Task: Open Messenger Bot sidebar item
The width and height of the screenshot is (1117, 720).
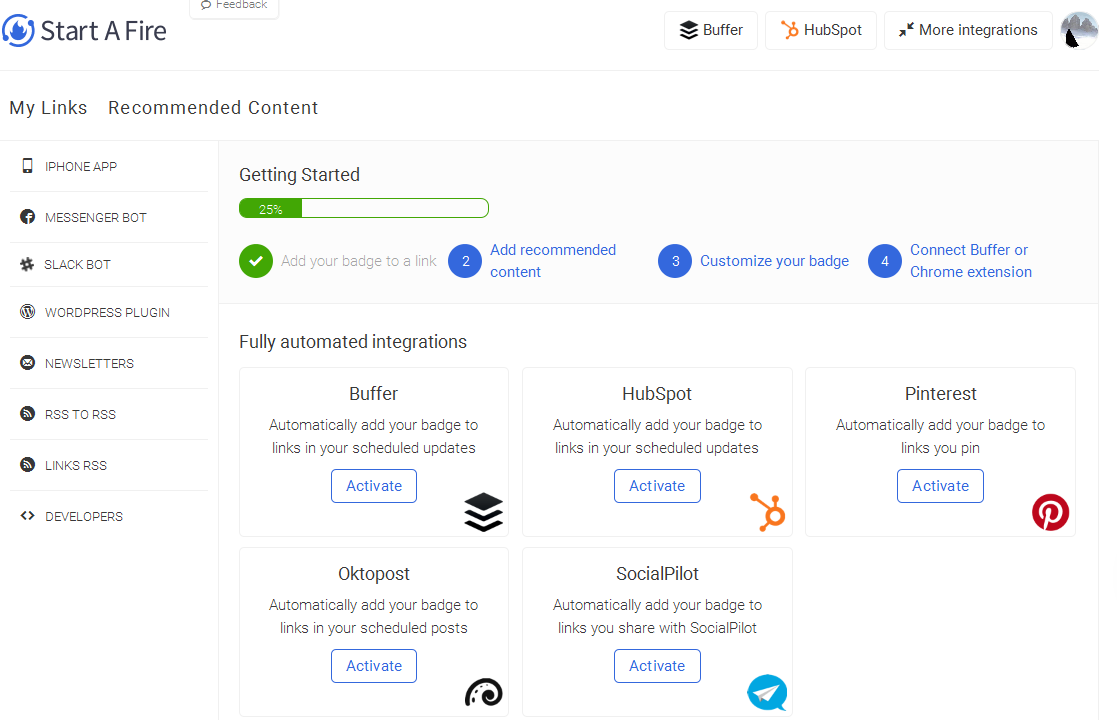Action: [x=95, y=218]
